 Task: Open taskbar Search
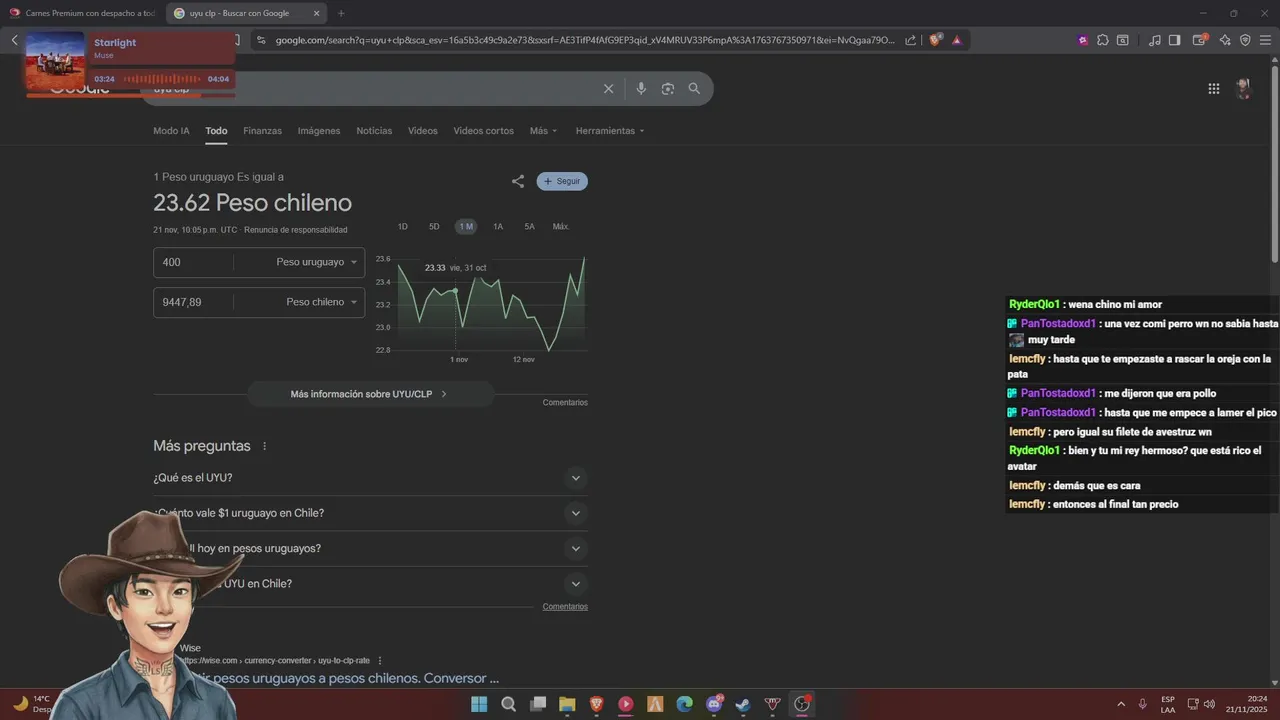[508, 704]
